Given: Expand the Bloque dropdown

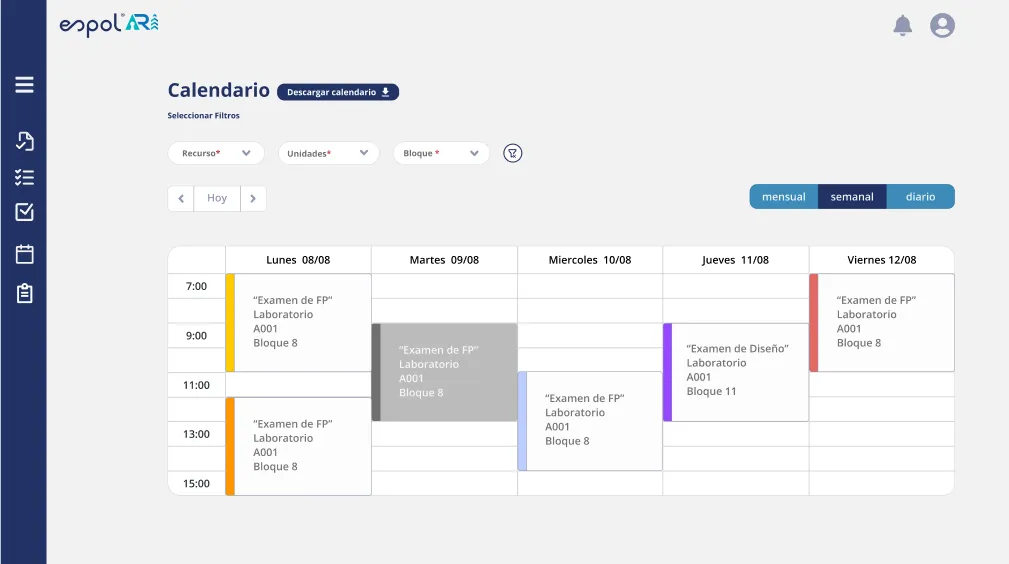Looking at the screenshot, I should pos(441,153).
